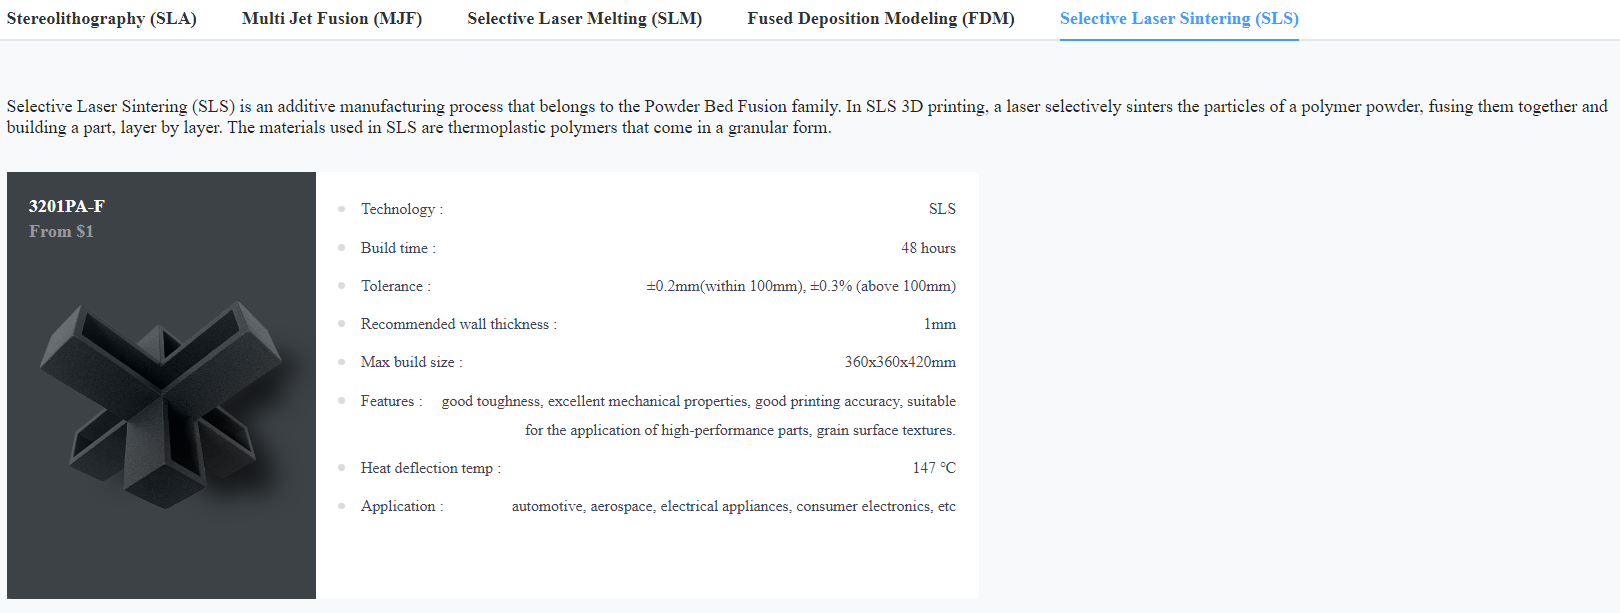Switch to the Stereolithography (SLA) tab
This screenshot has width=1620, height=613.
101,19
